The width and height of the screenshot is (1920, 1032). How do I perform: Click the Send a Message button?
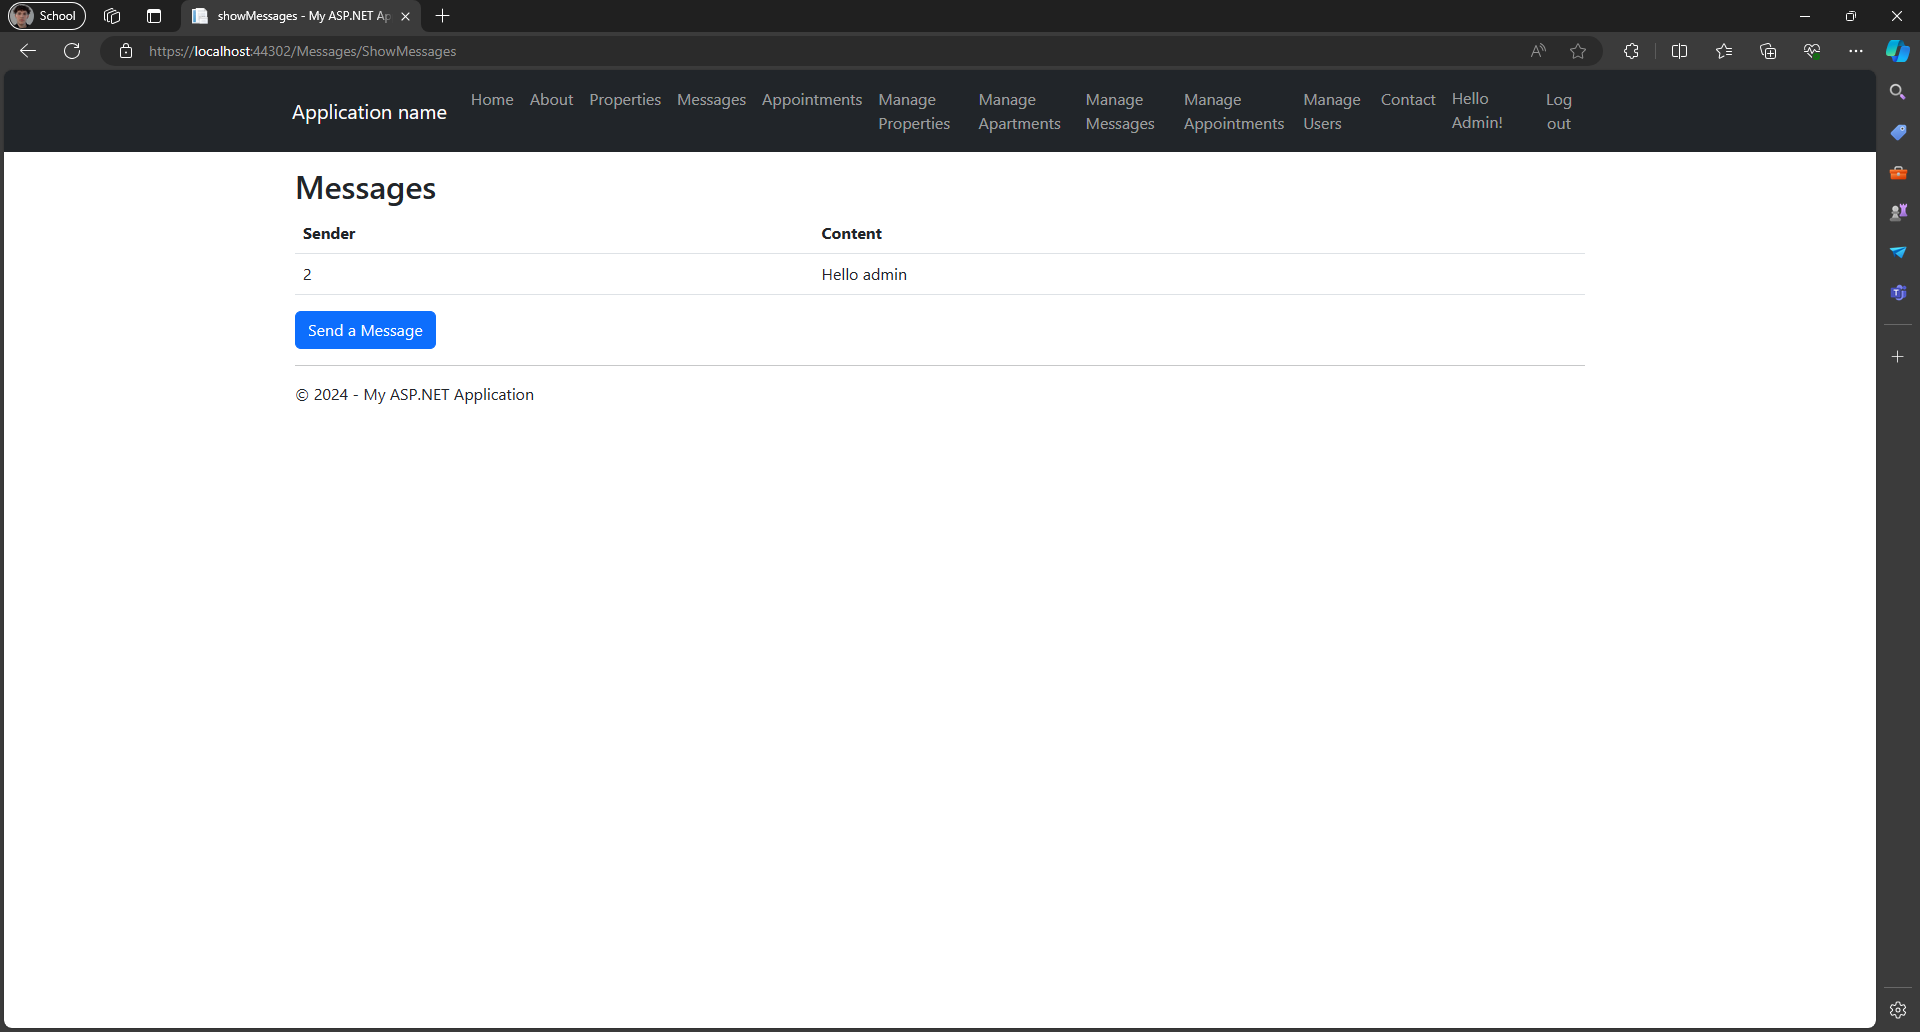coord(365,330)
